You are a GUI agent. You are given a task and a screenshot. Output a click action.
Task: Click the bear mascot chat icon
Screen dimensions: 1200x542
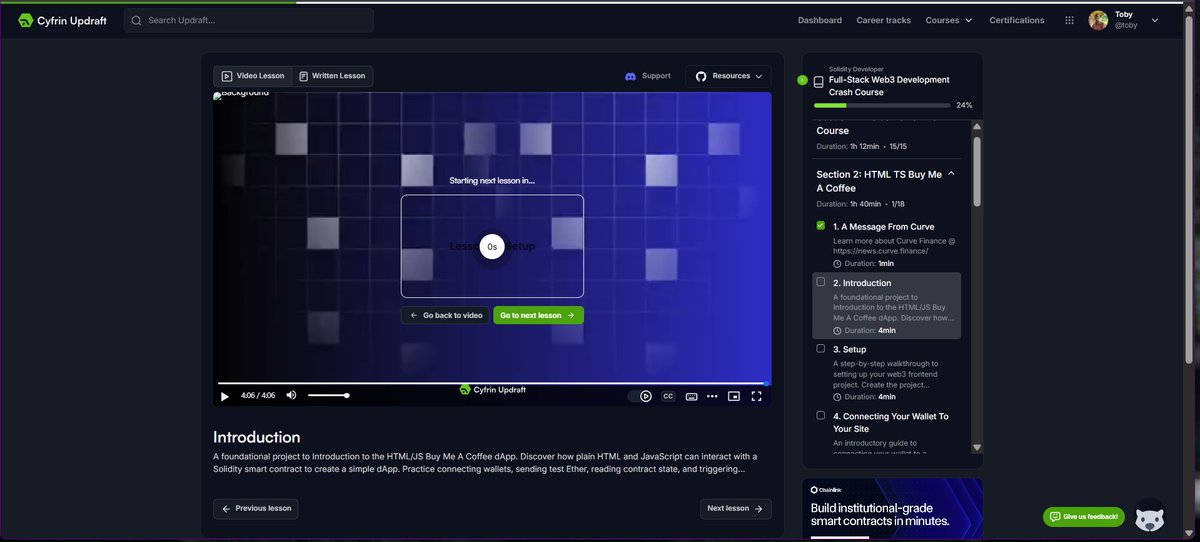point(1150,516)
